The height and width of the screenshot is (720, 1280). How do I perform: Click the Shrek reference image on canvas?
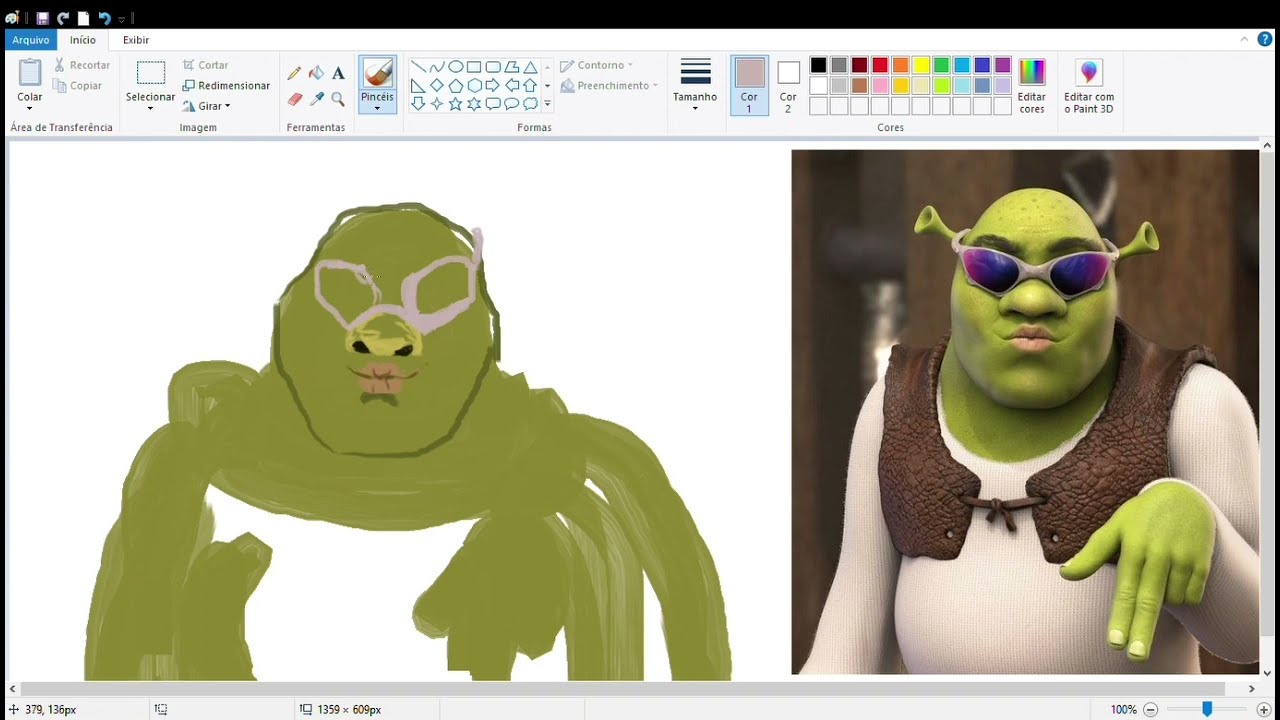pyautogui.click(x=1025, y=412)
